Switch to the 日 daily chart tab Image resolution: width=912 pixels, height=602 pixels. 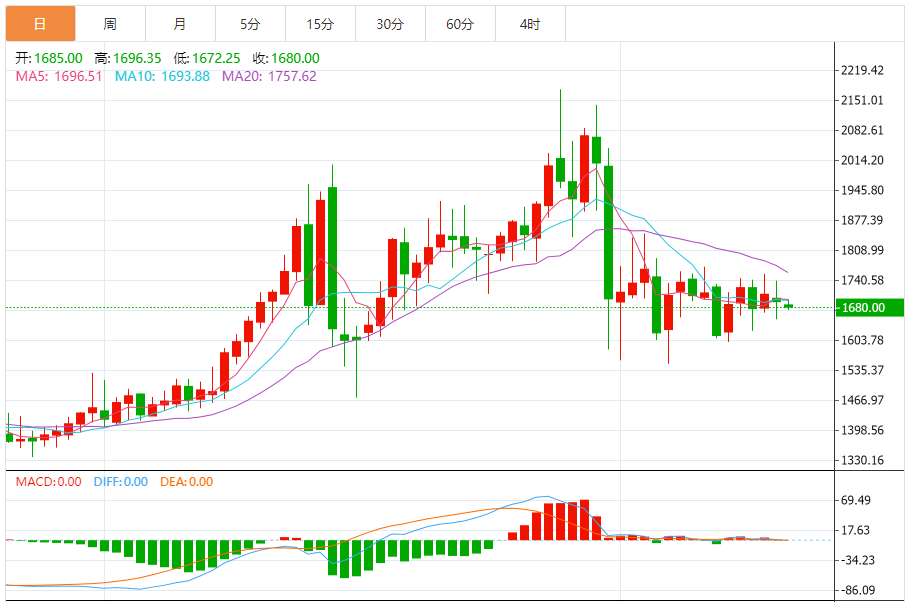click(40, 24)
